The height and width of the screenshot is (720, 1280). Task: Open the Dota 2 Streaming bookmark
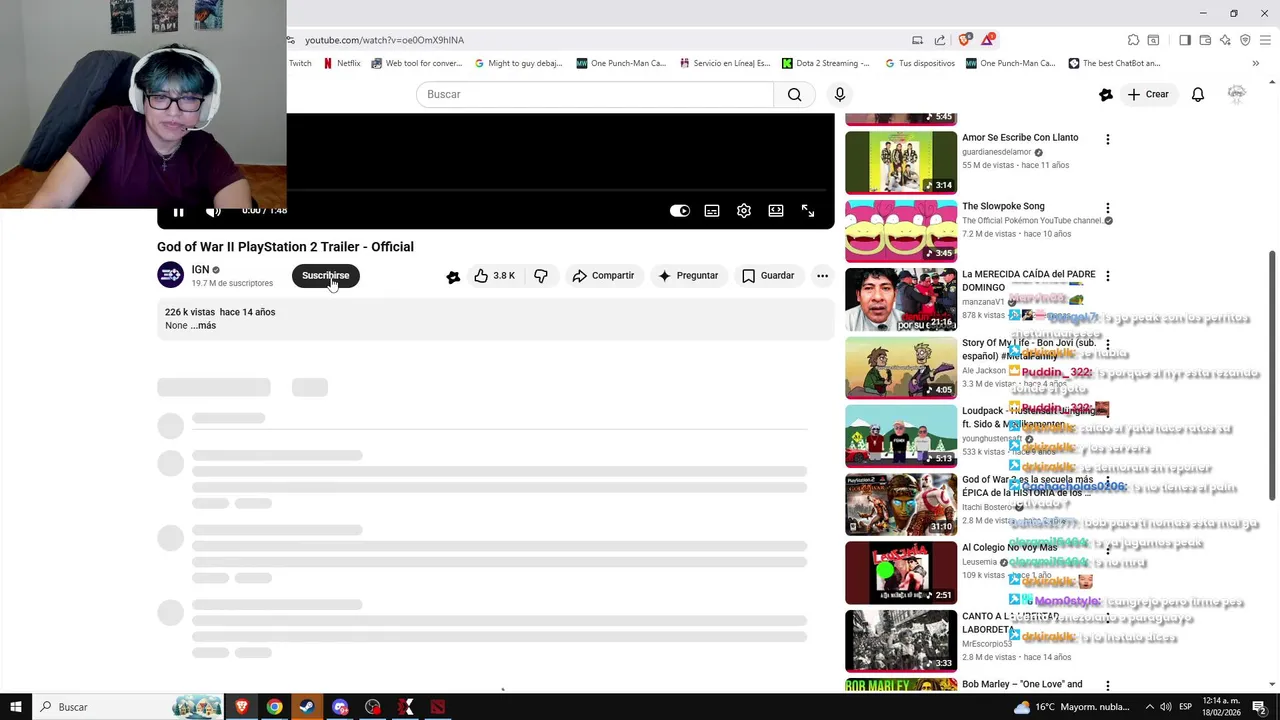826,63
